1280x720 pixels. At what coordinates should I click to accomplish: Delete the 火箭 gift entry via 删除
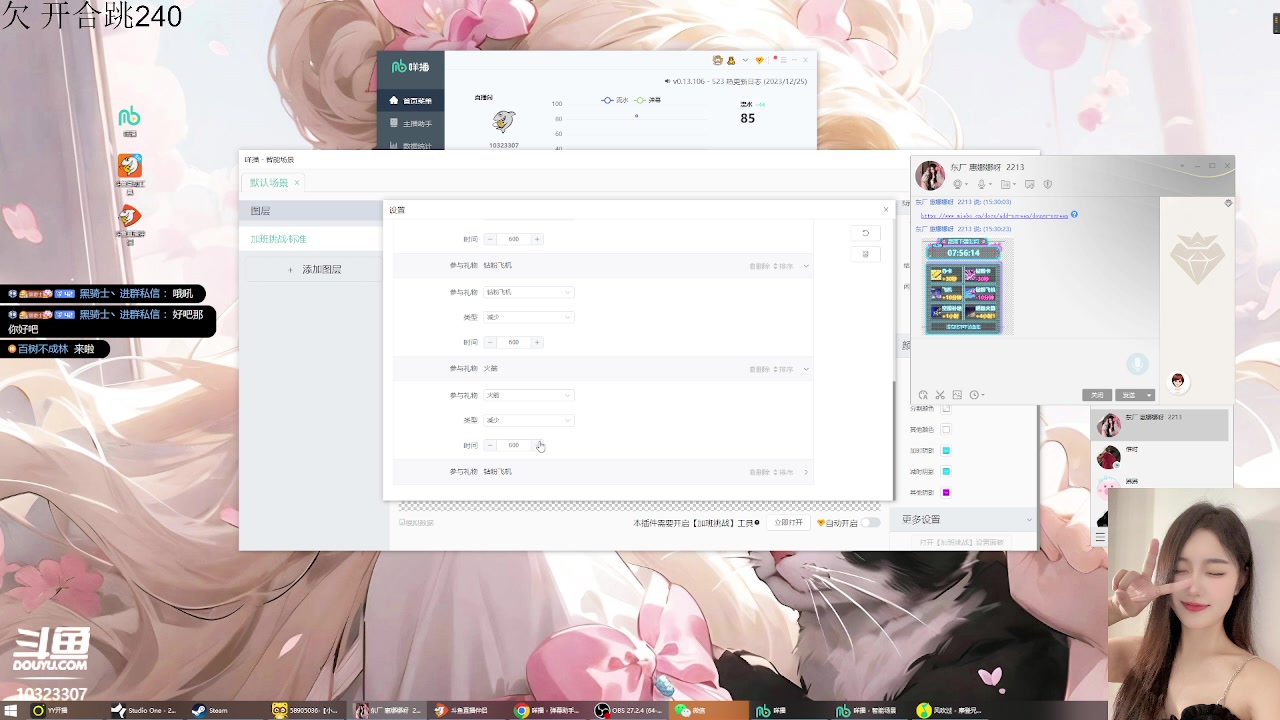[760, 369]
